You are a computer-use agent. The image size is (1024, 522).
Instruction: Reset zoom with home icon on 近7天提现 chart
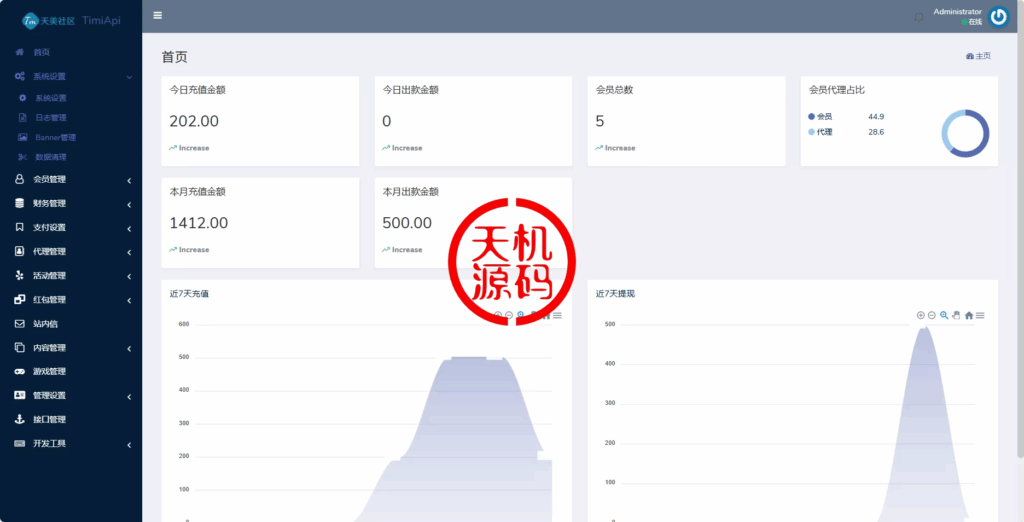pos(968,315)
